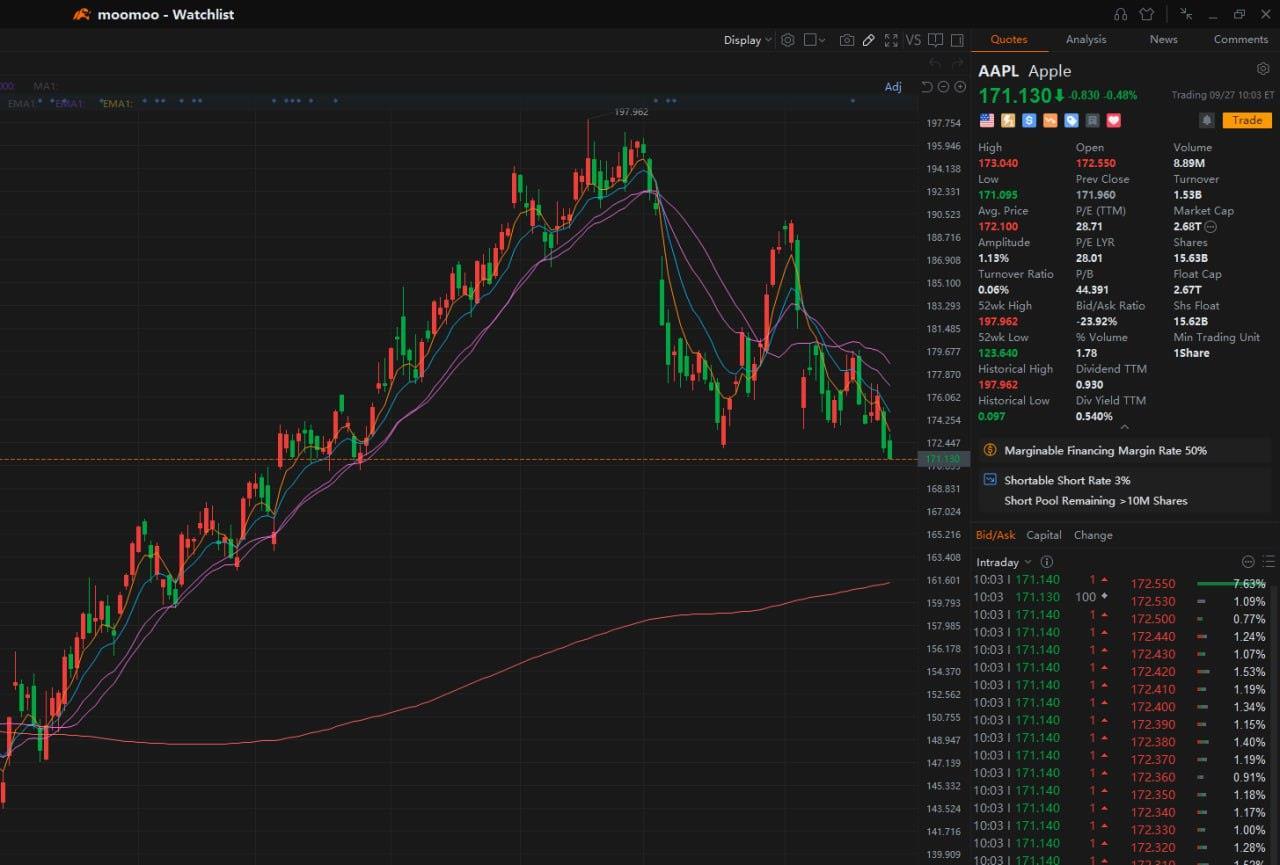Expand the Intraday dropdown
This screenshot has width=1280, height=865.
pos(1004,562)
